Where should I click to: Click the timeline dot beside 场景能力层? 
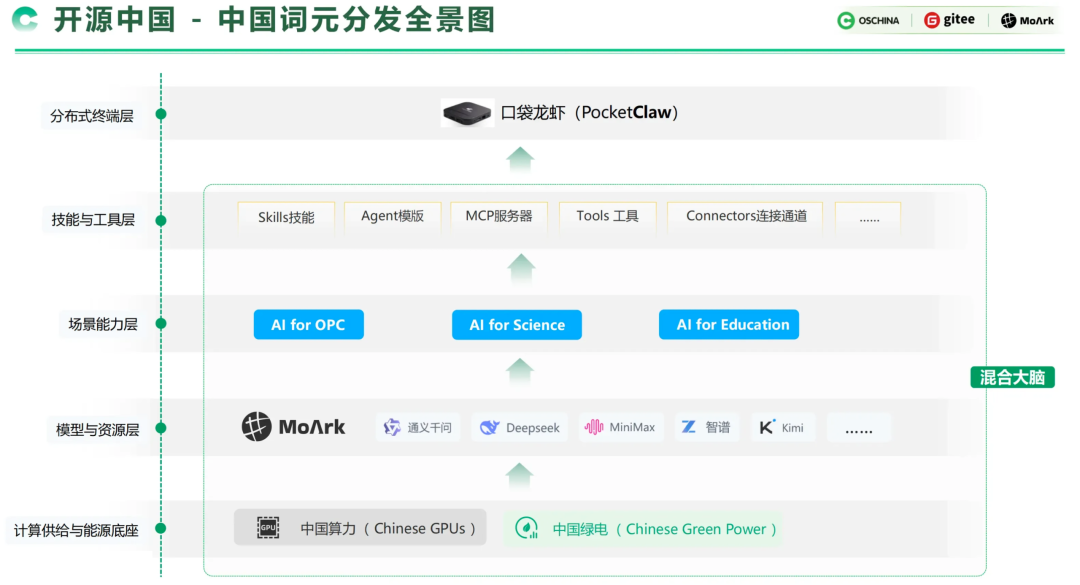click(x=161, y=323)
